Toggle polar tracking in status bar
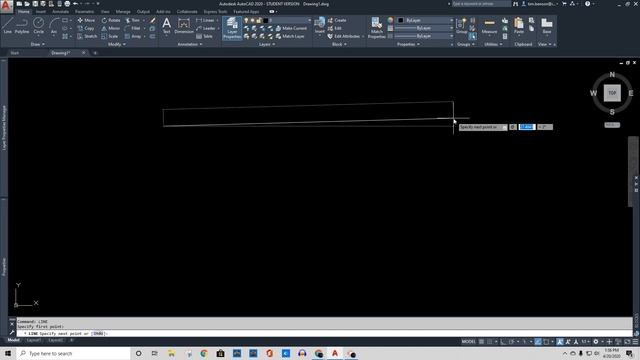Image resolution: width=640 pixels, height=360 pixels. click(511, 342)
